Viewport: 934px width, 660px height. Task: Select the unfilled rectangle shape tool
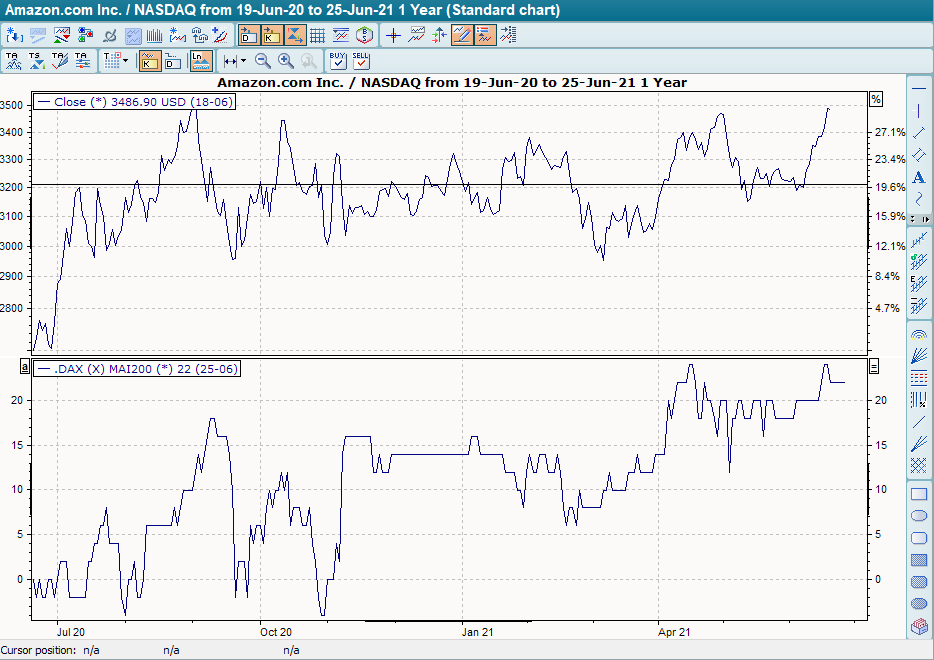click(919, 494)
